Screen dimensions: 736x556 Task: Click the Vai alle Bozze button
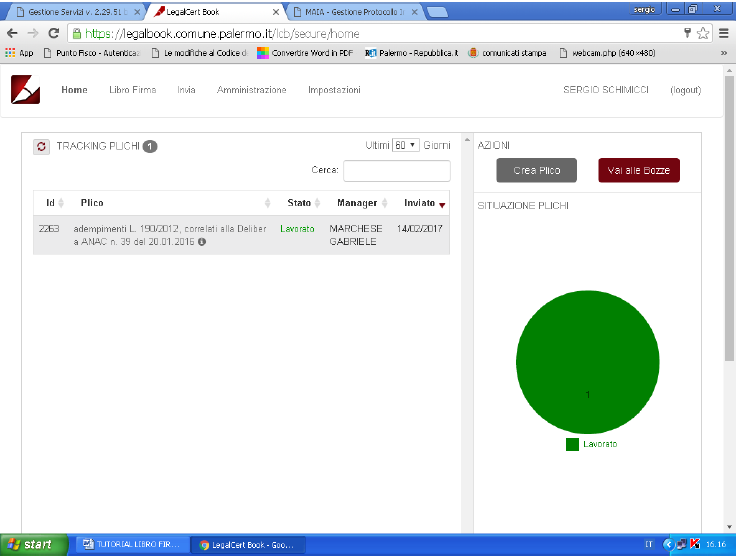point(639,170)
